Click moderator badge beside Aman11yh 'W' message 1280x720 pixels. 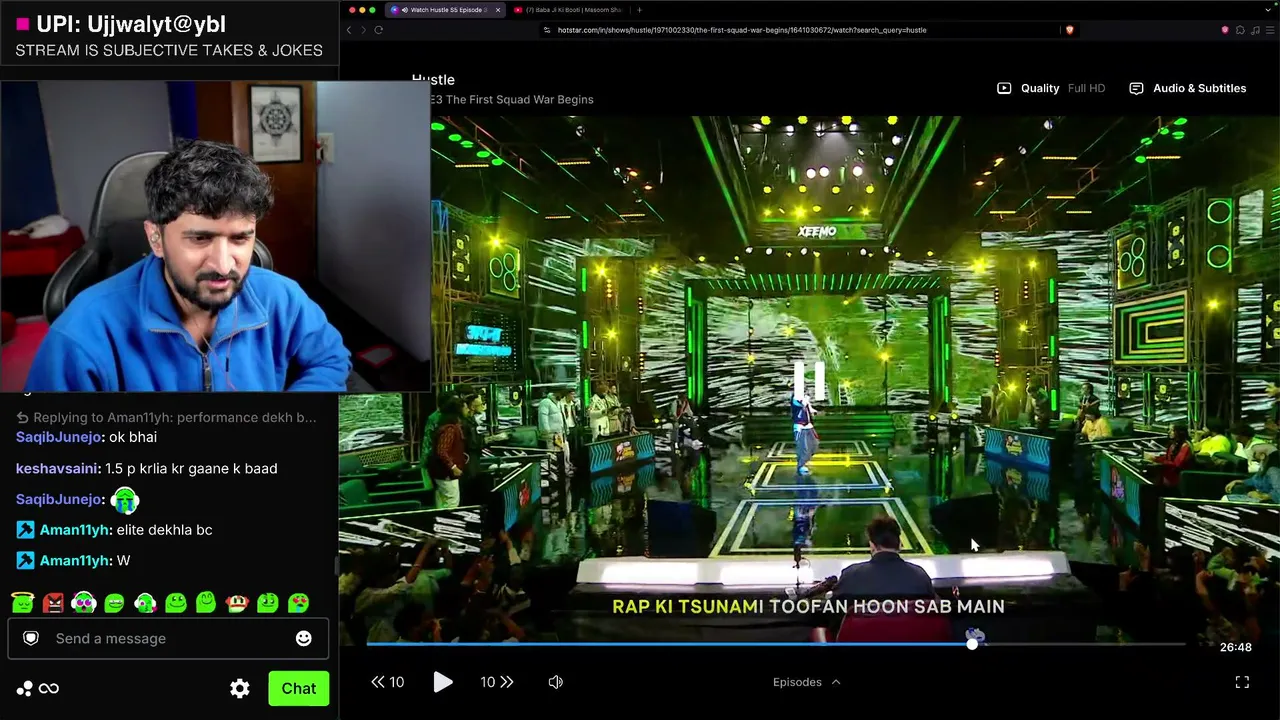(25, 561)
